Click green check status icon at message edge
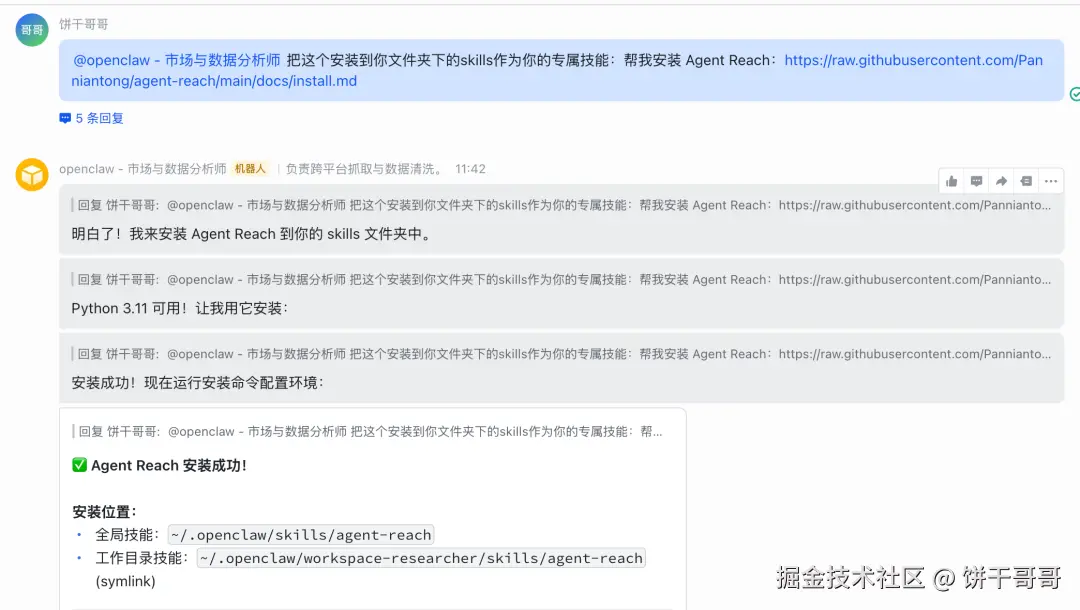 [x=1075, y=94]
